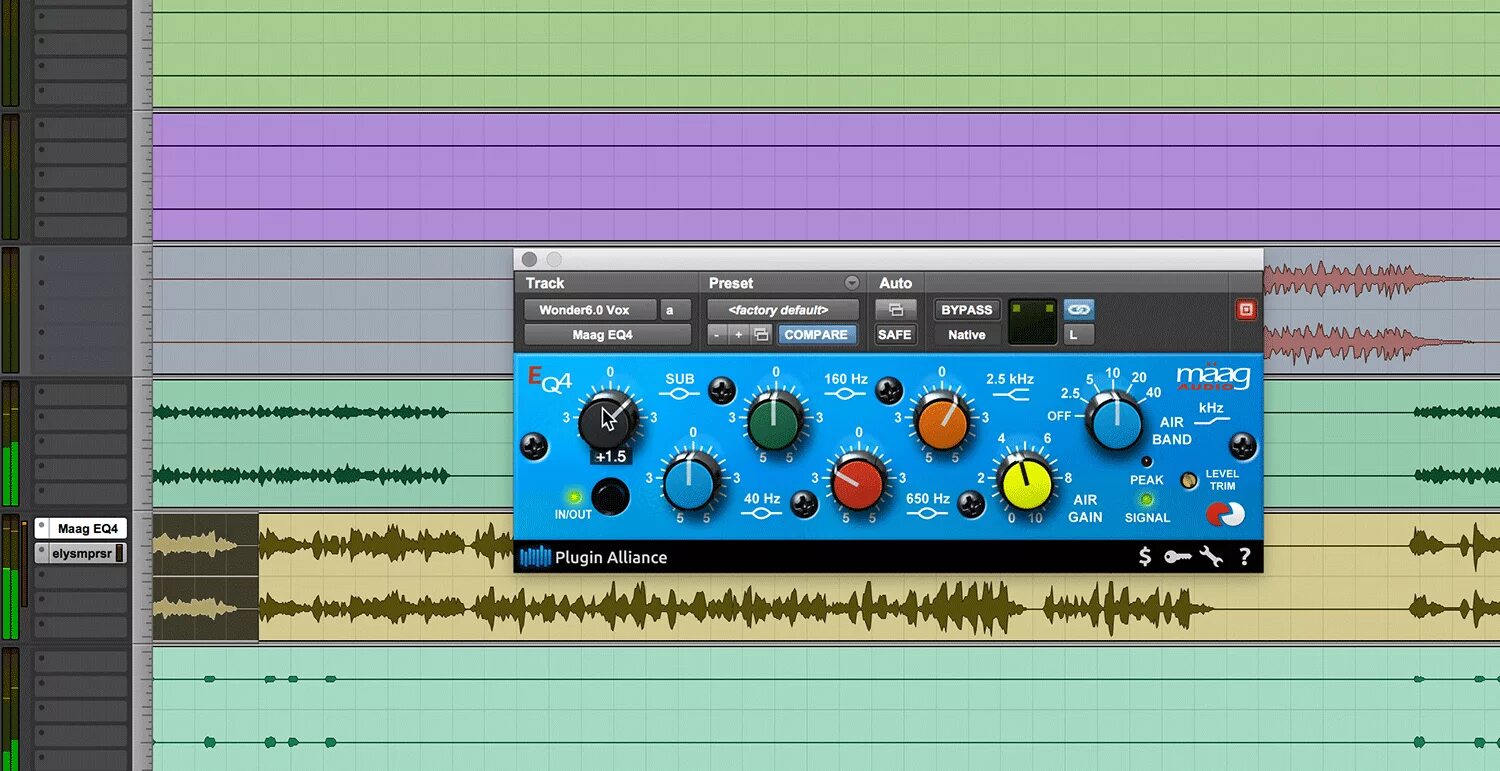The height and width of the screenshot is (771, 1500).
Task: Click the green 160 Hz gain knob
Action: (x=775, y=421)
